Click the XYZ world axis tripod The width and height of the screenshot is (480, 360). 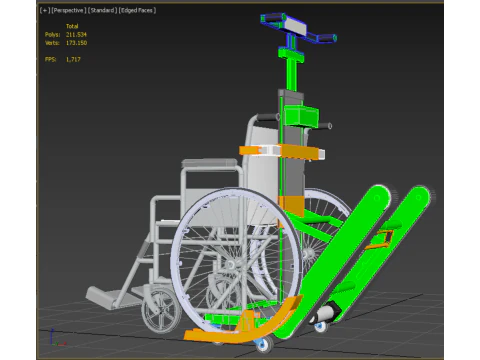(x=57, y=337)
